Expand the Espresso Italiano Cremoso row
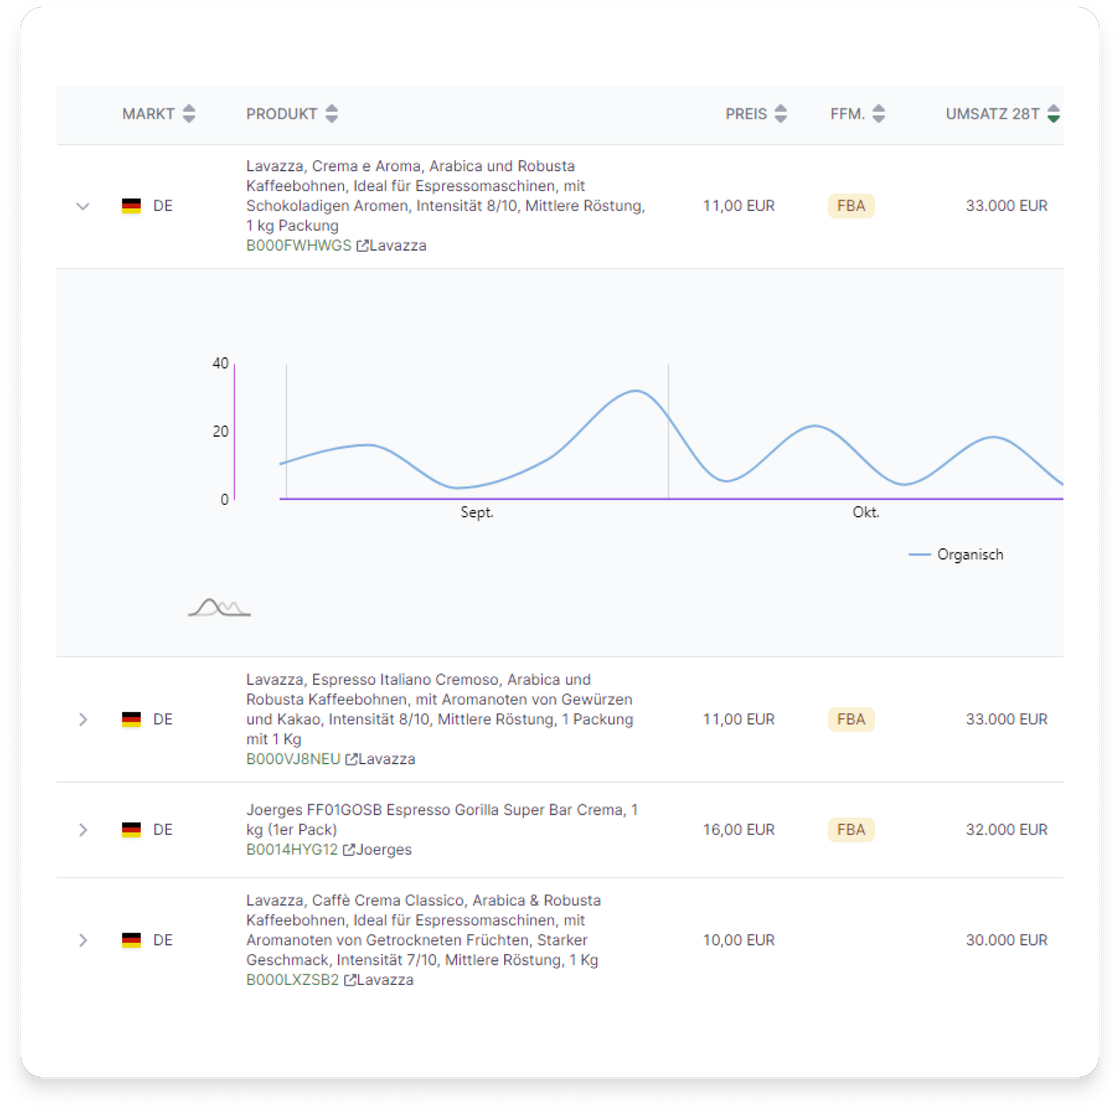 [83, 719]
